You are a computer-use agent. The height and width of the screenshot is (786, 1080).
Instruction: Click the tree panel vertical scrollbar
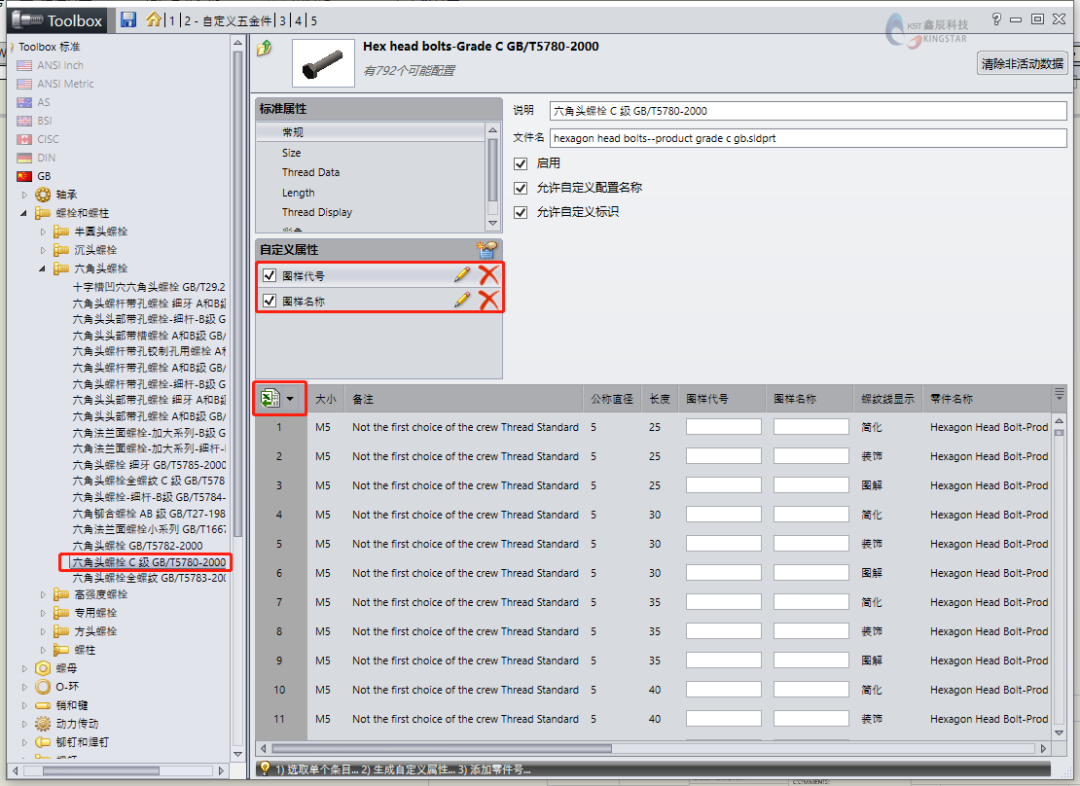[x=238, y=293]
